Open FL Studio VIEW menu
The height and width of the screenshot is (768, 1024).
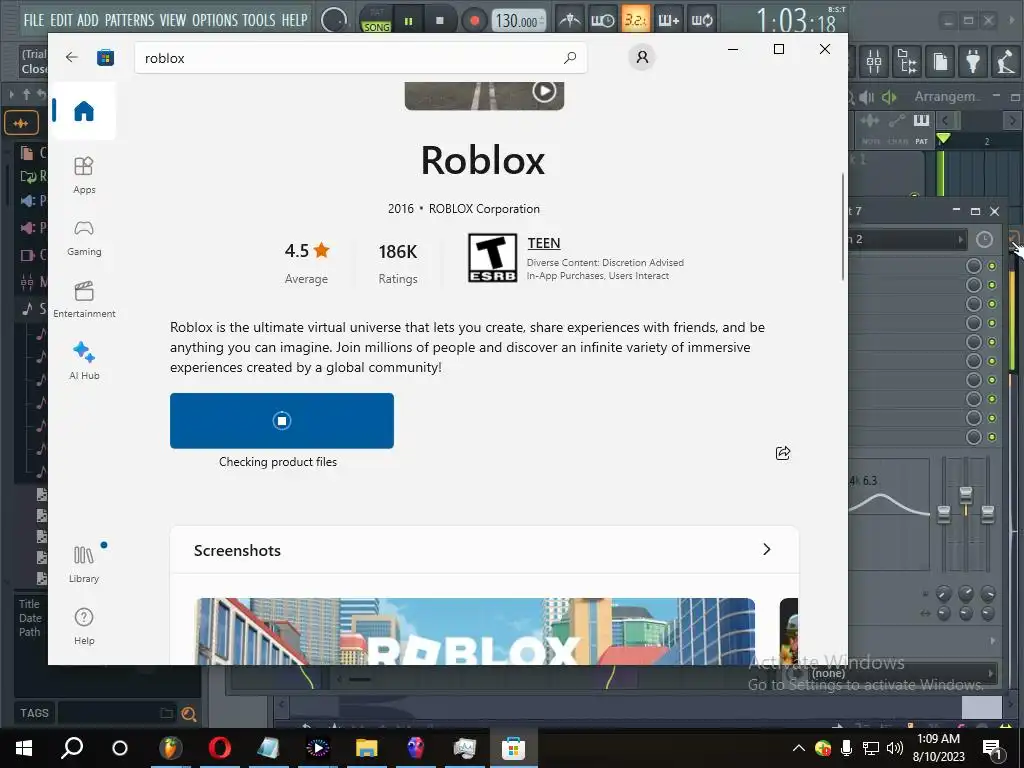click(172, 20)
